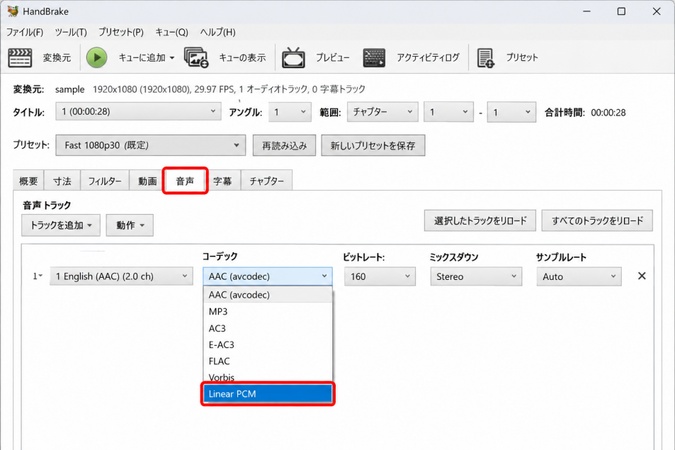Click the プレビュー toolbar label

point(333,58)
